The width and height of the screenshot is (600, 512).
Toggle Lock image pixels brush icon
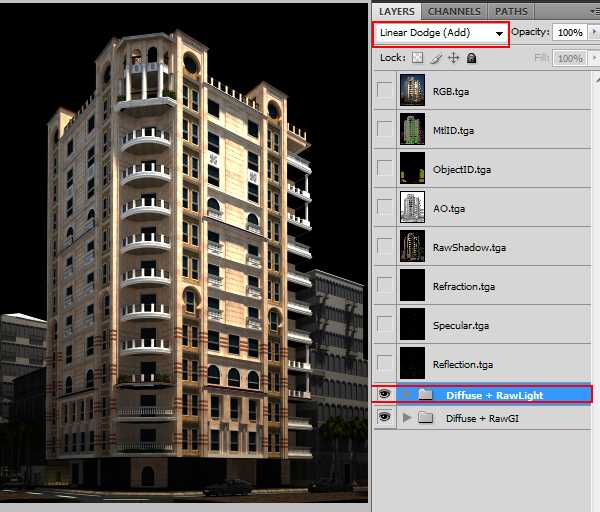point(436,58)
